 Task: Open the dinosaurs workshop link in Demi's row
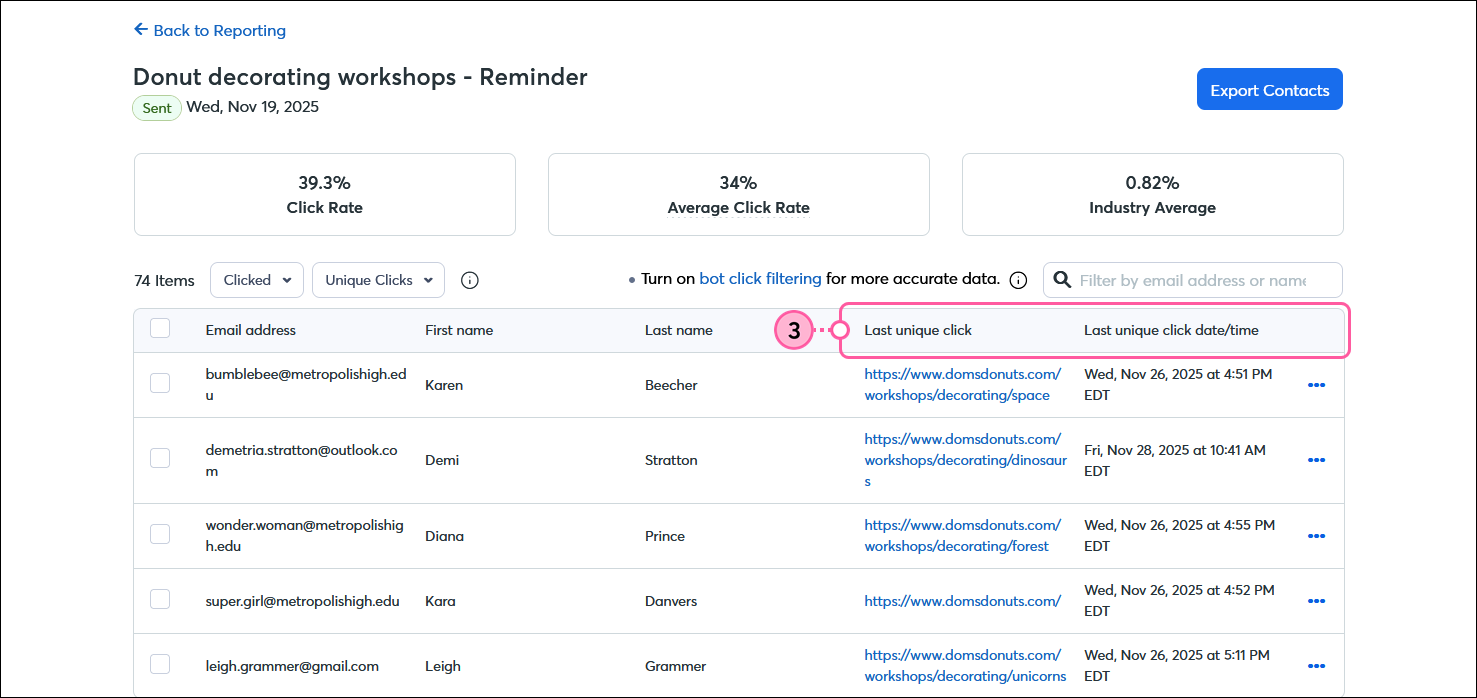(964, 460)
